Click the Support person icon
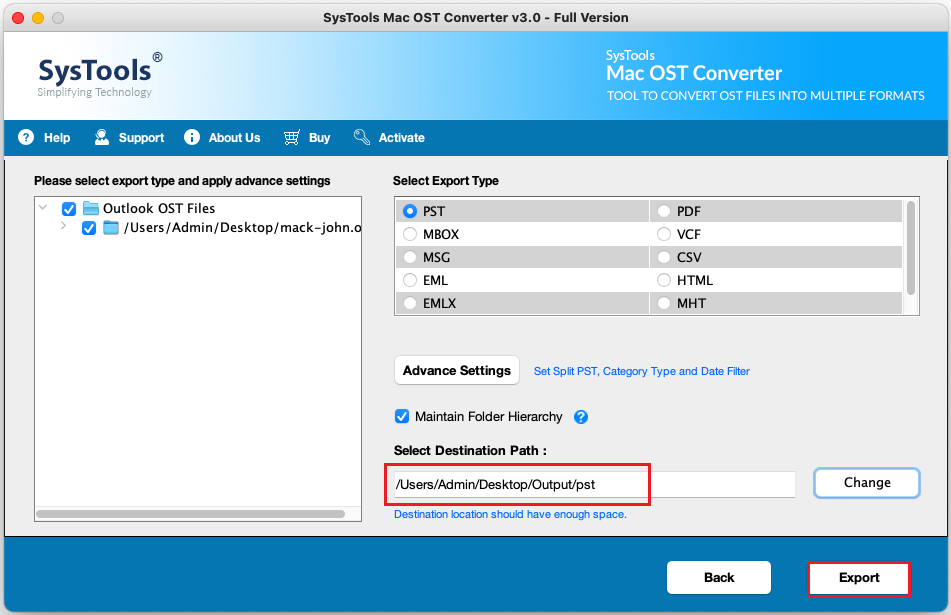951x615 pixels. tap(102, 138)
